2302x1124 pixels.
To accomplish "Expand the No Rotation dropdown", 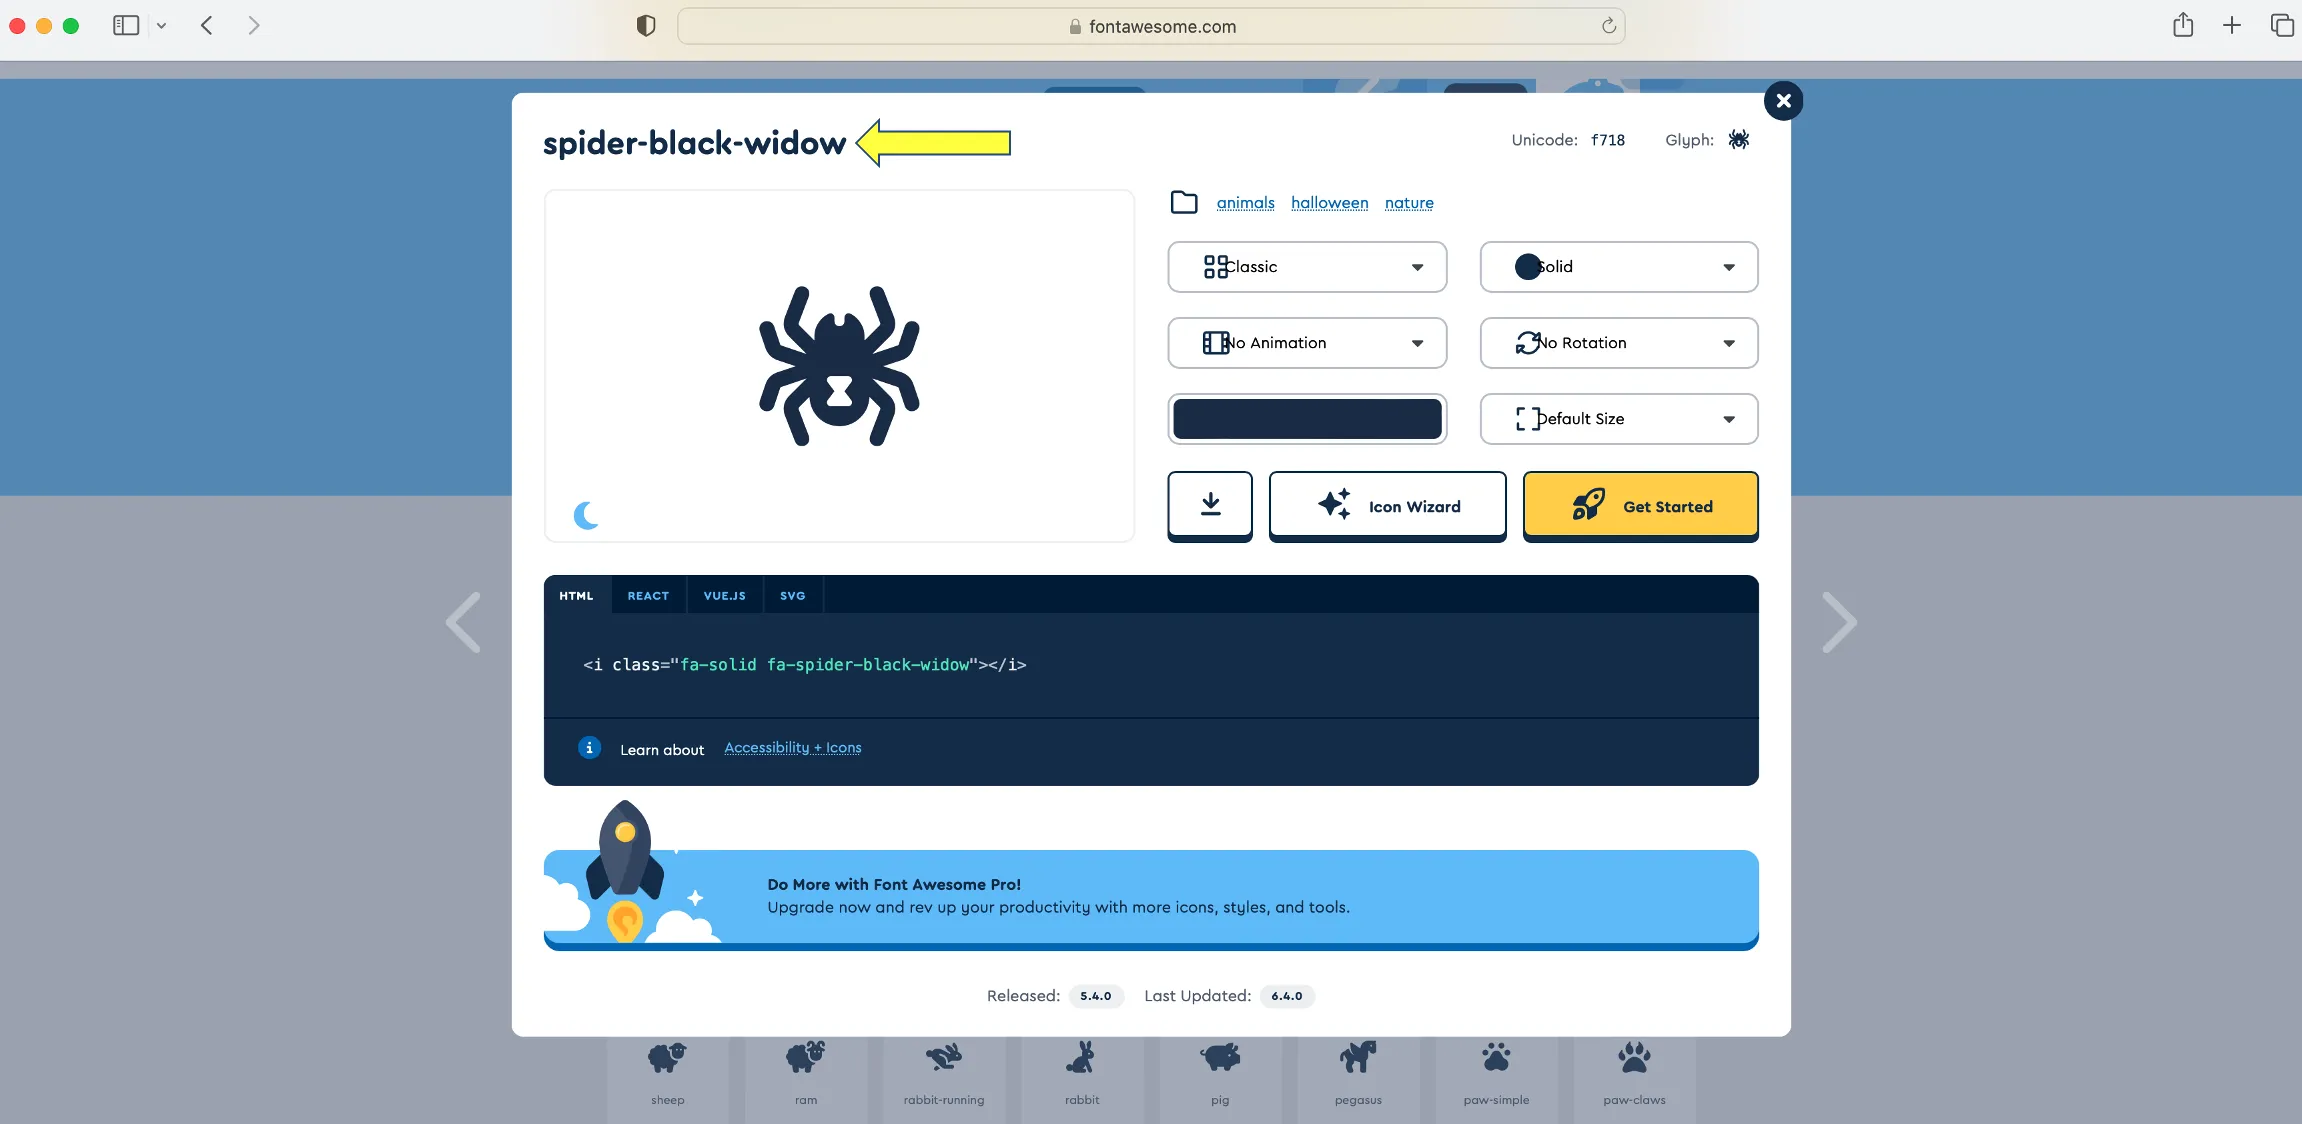I will point(1619,343).
